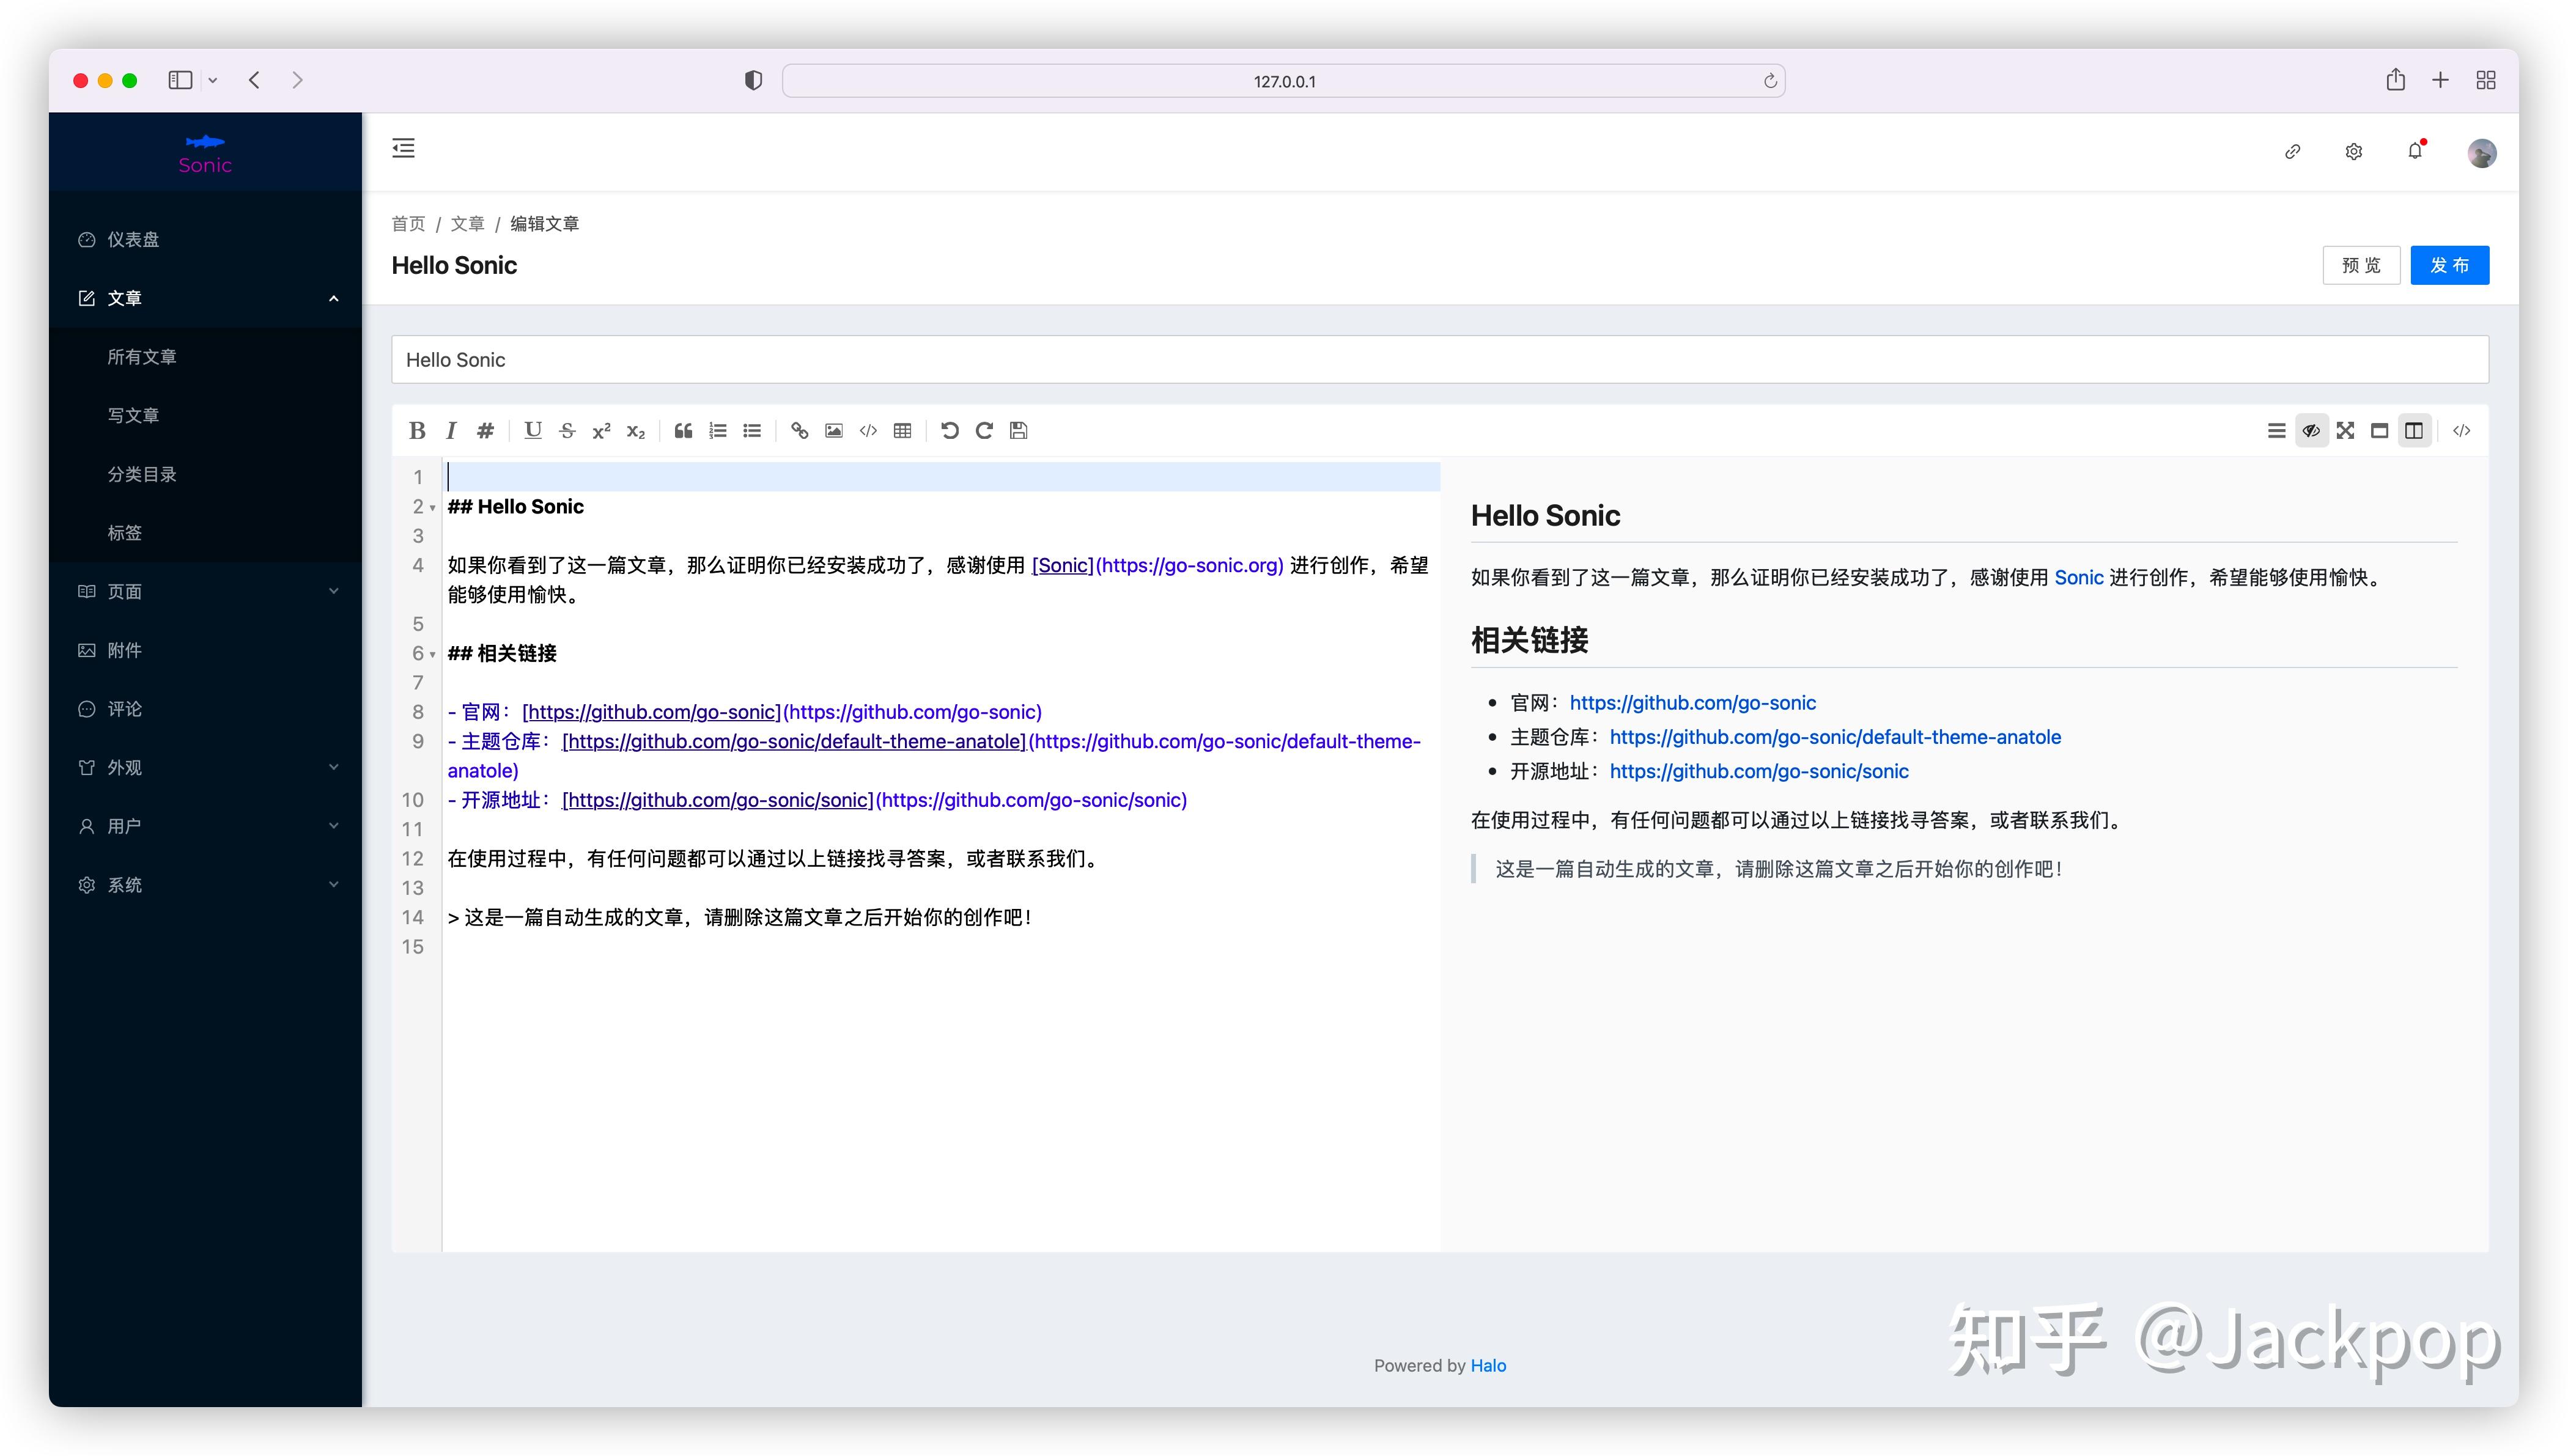Reload the page in the address bar
Screen dimensions: 2568x1456
tap(1770, 81)
